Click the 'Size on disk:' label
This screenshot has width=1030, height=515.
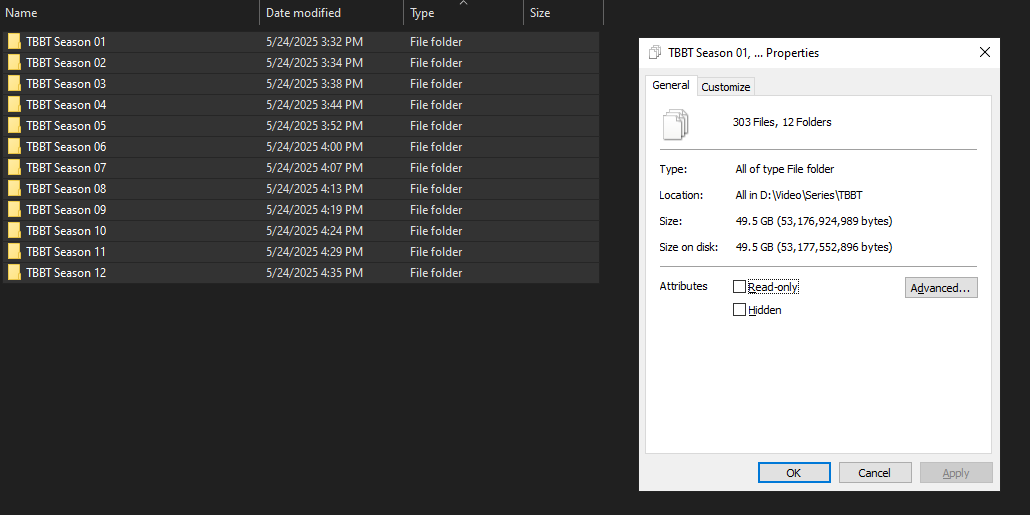688,248
